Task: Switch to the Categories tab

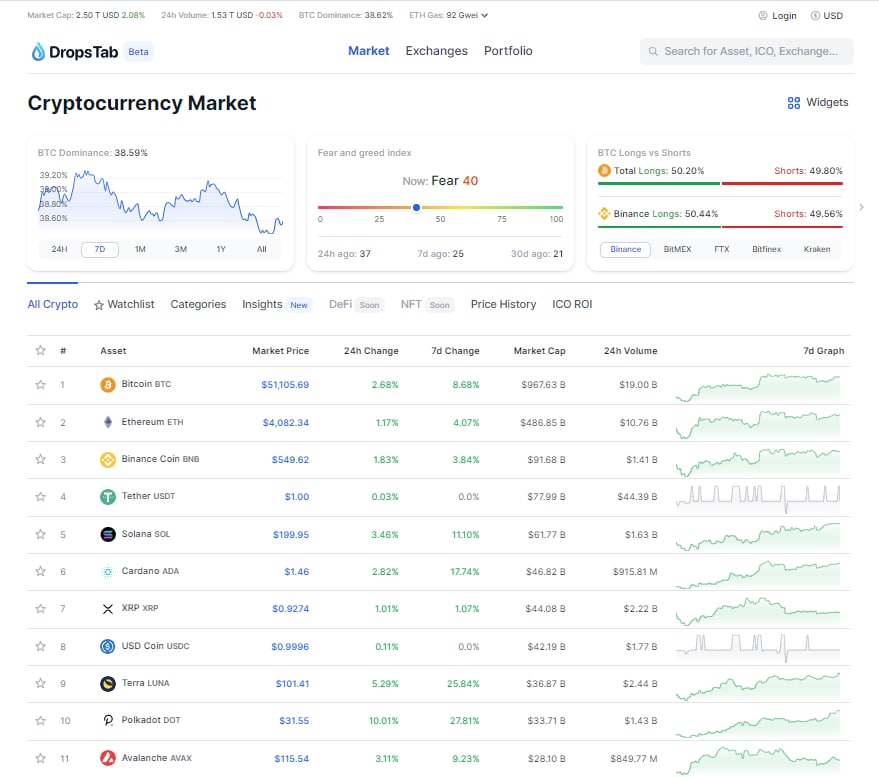Action: pos(198,304)
